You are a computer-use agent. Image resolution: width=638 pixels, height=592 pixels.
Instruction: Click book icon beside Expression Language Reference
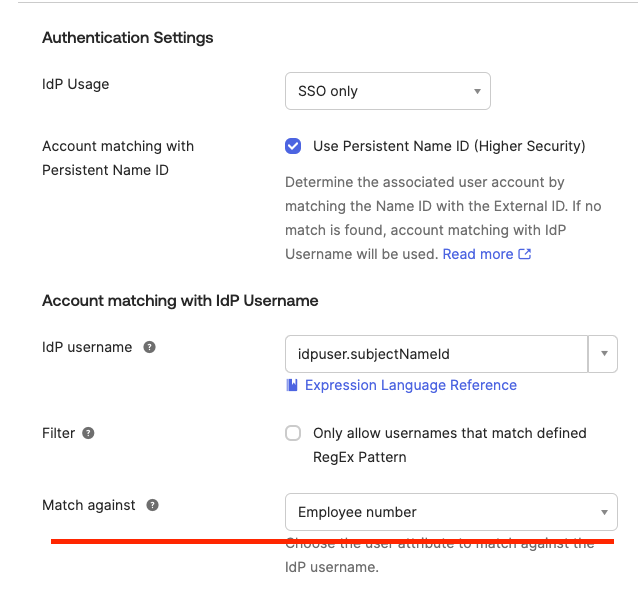(x=292, y=385)
